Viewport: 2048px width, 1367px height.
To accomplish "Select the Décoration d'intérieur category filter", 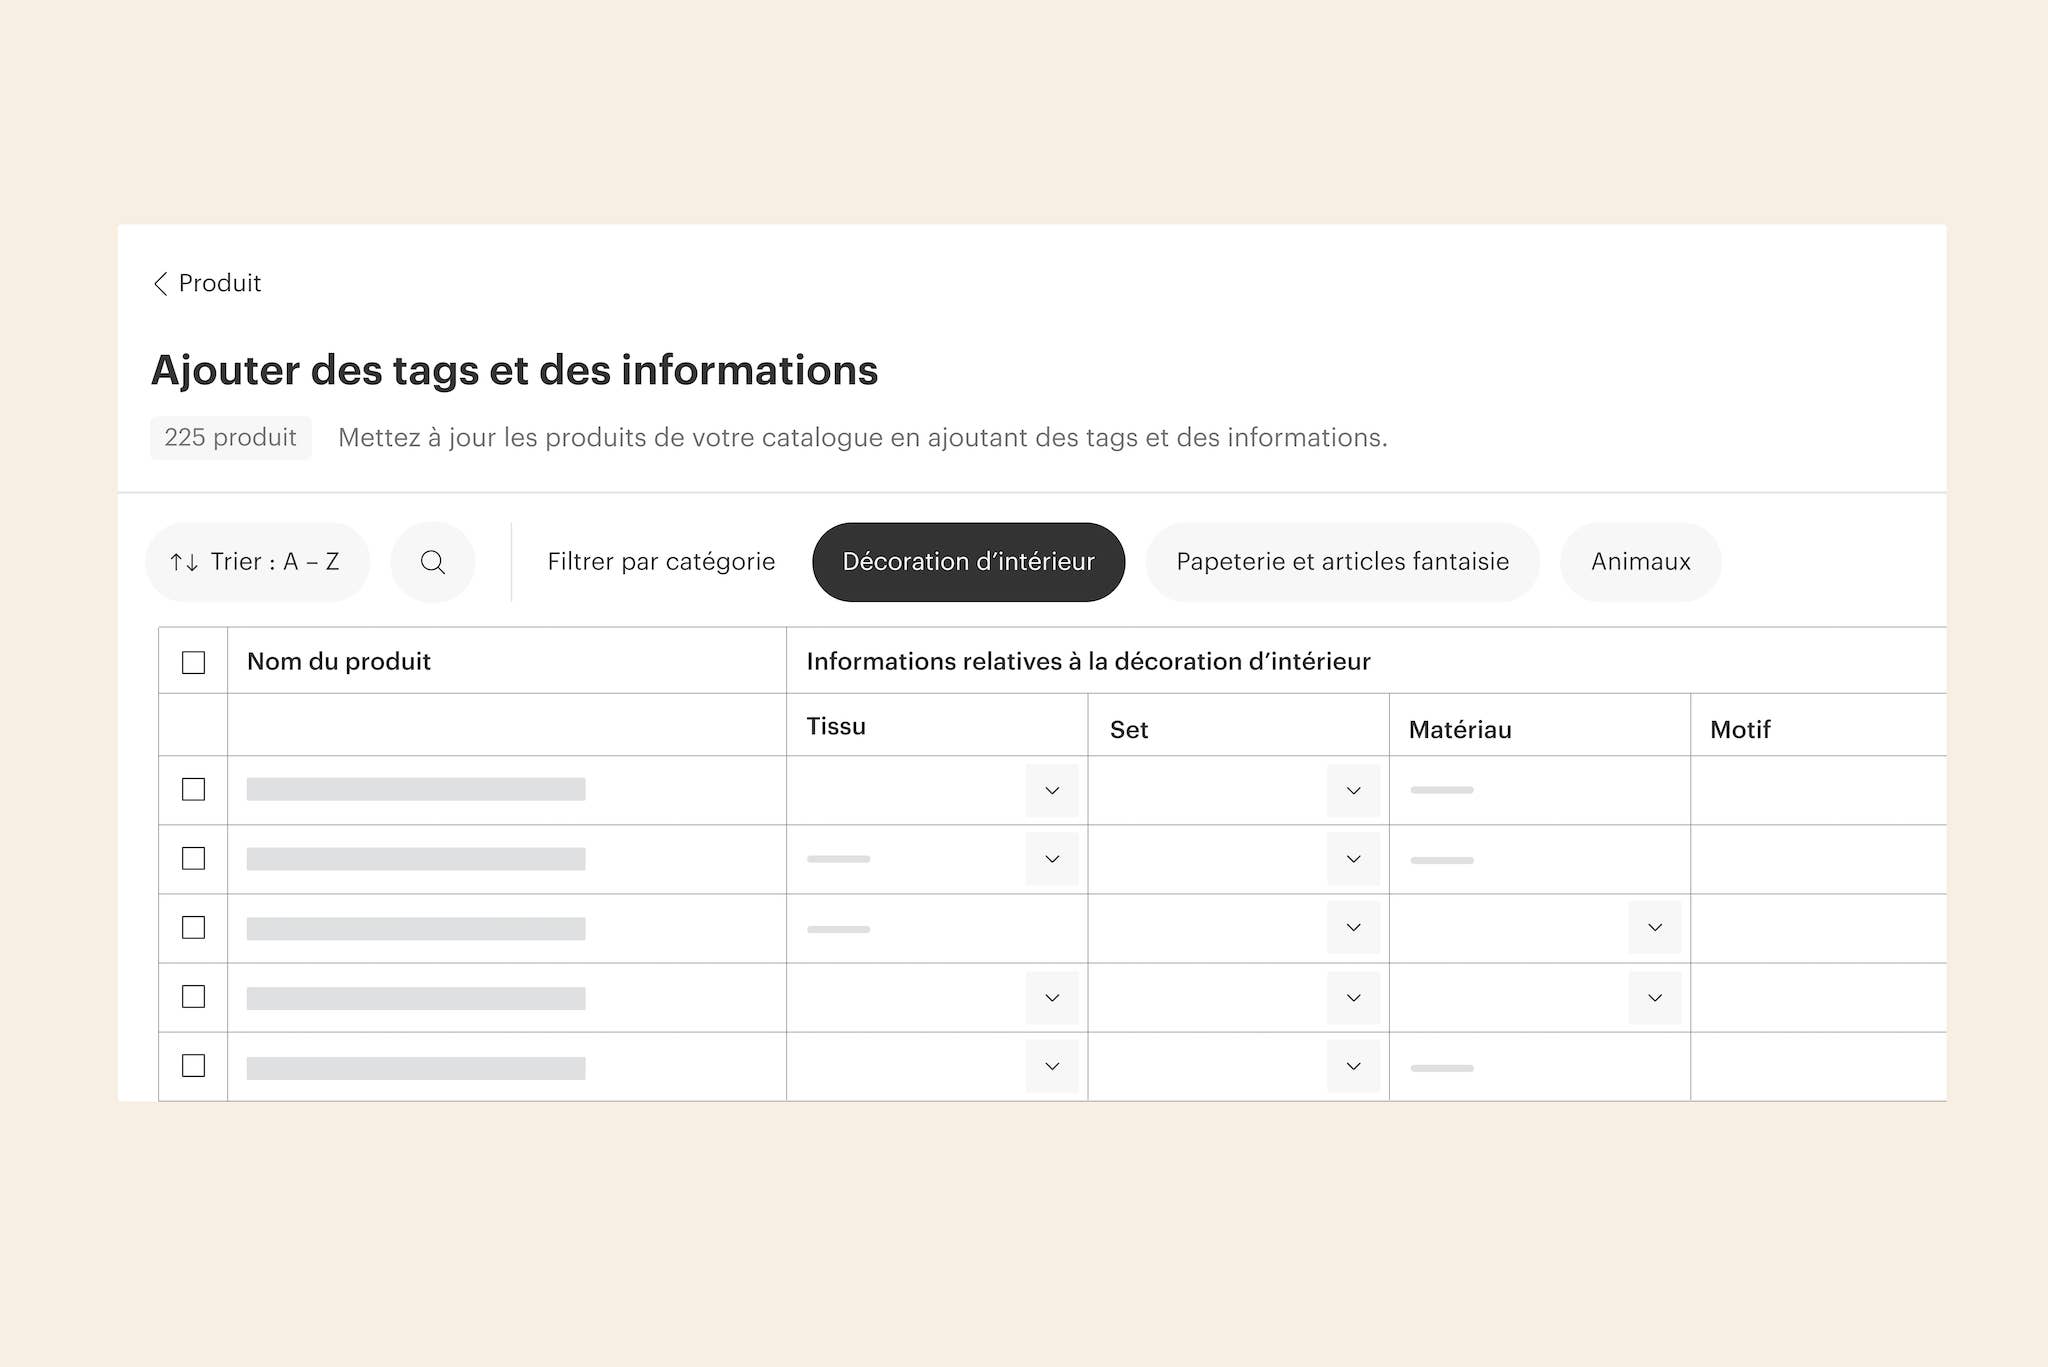I will [x=968, y=562].
